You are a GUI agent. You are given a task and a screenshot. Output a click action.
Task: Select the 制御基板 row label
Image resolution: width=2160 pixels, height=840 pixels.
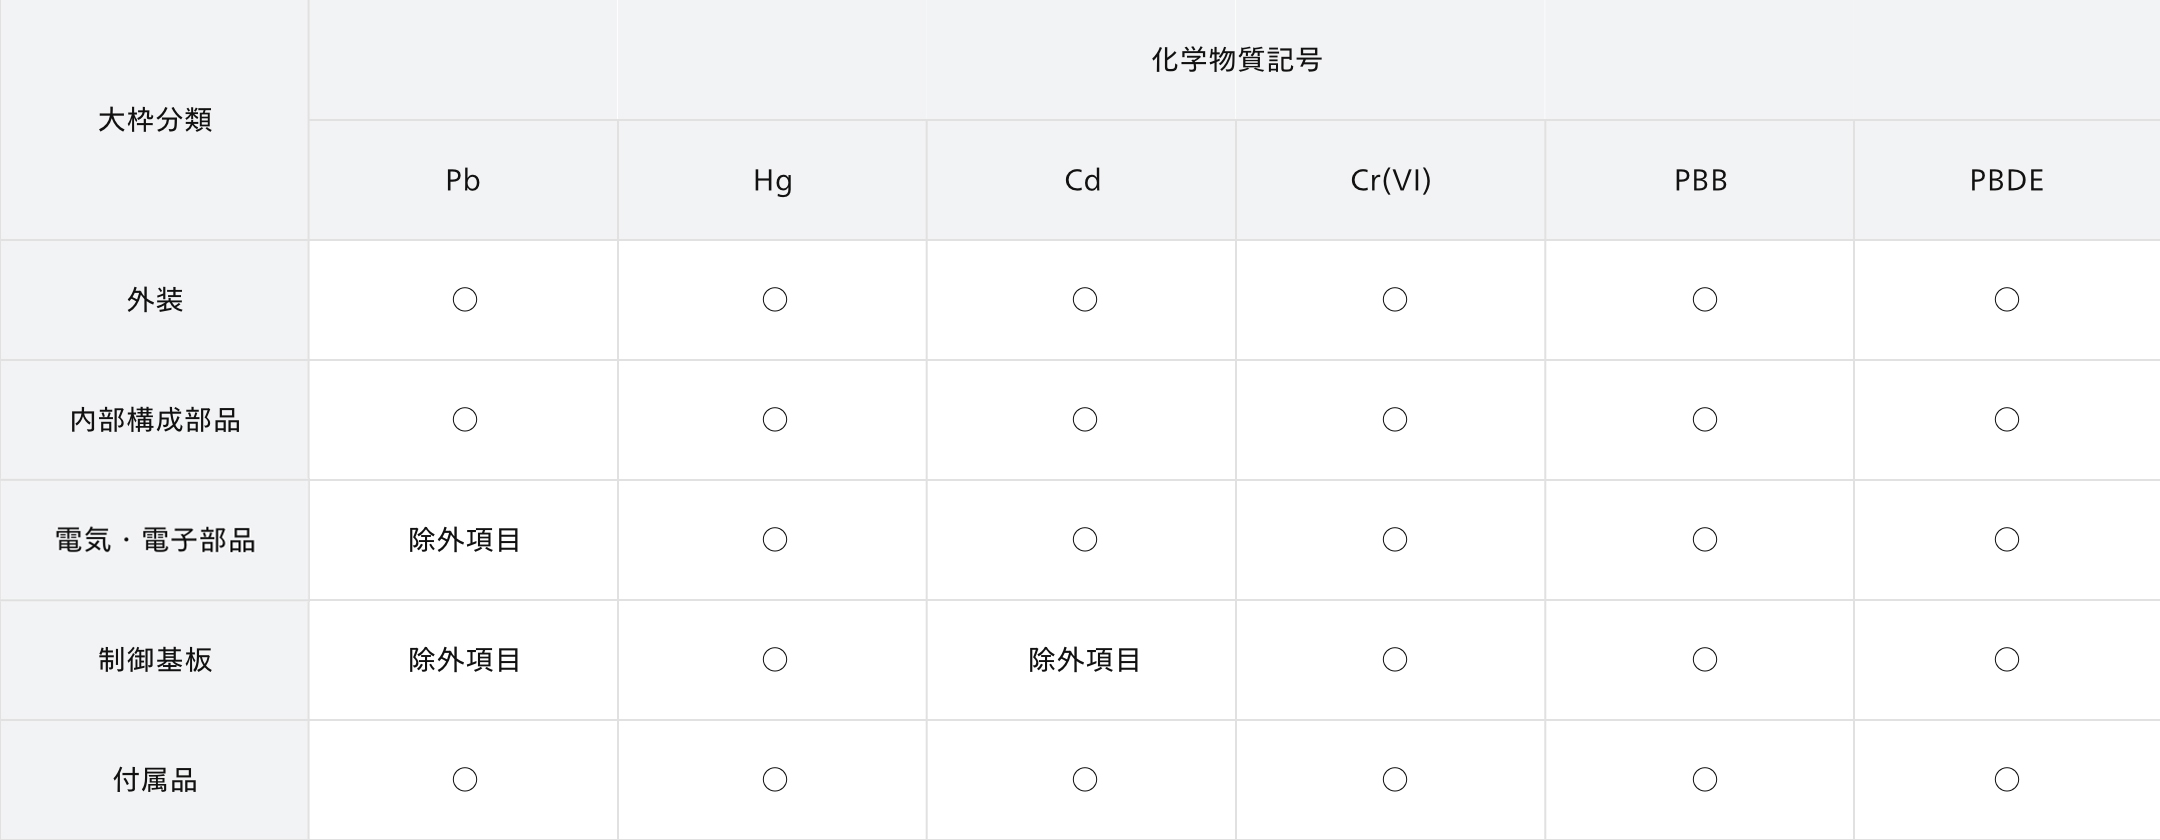[155, 660]
